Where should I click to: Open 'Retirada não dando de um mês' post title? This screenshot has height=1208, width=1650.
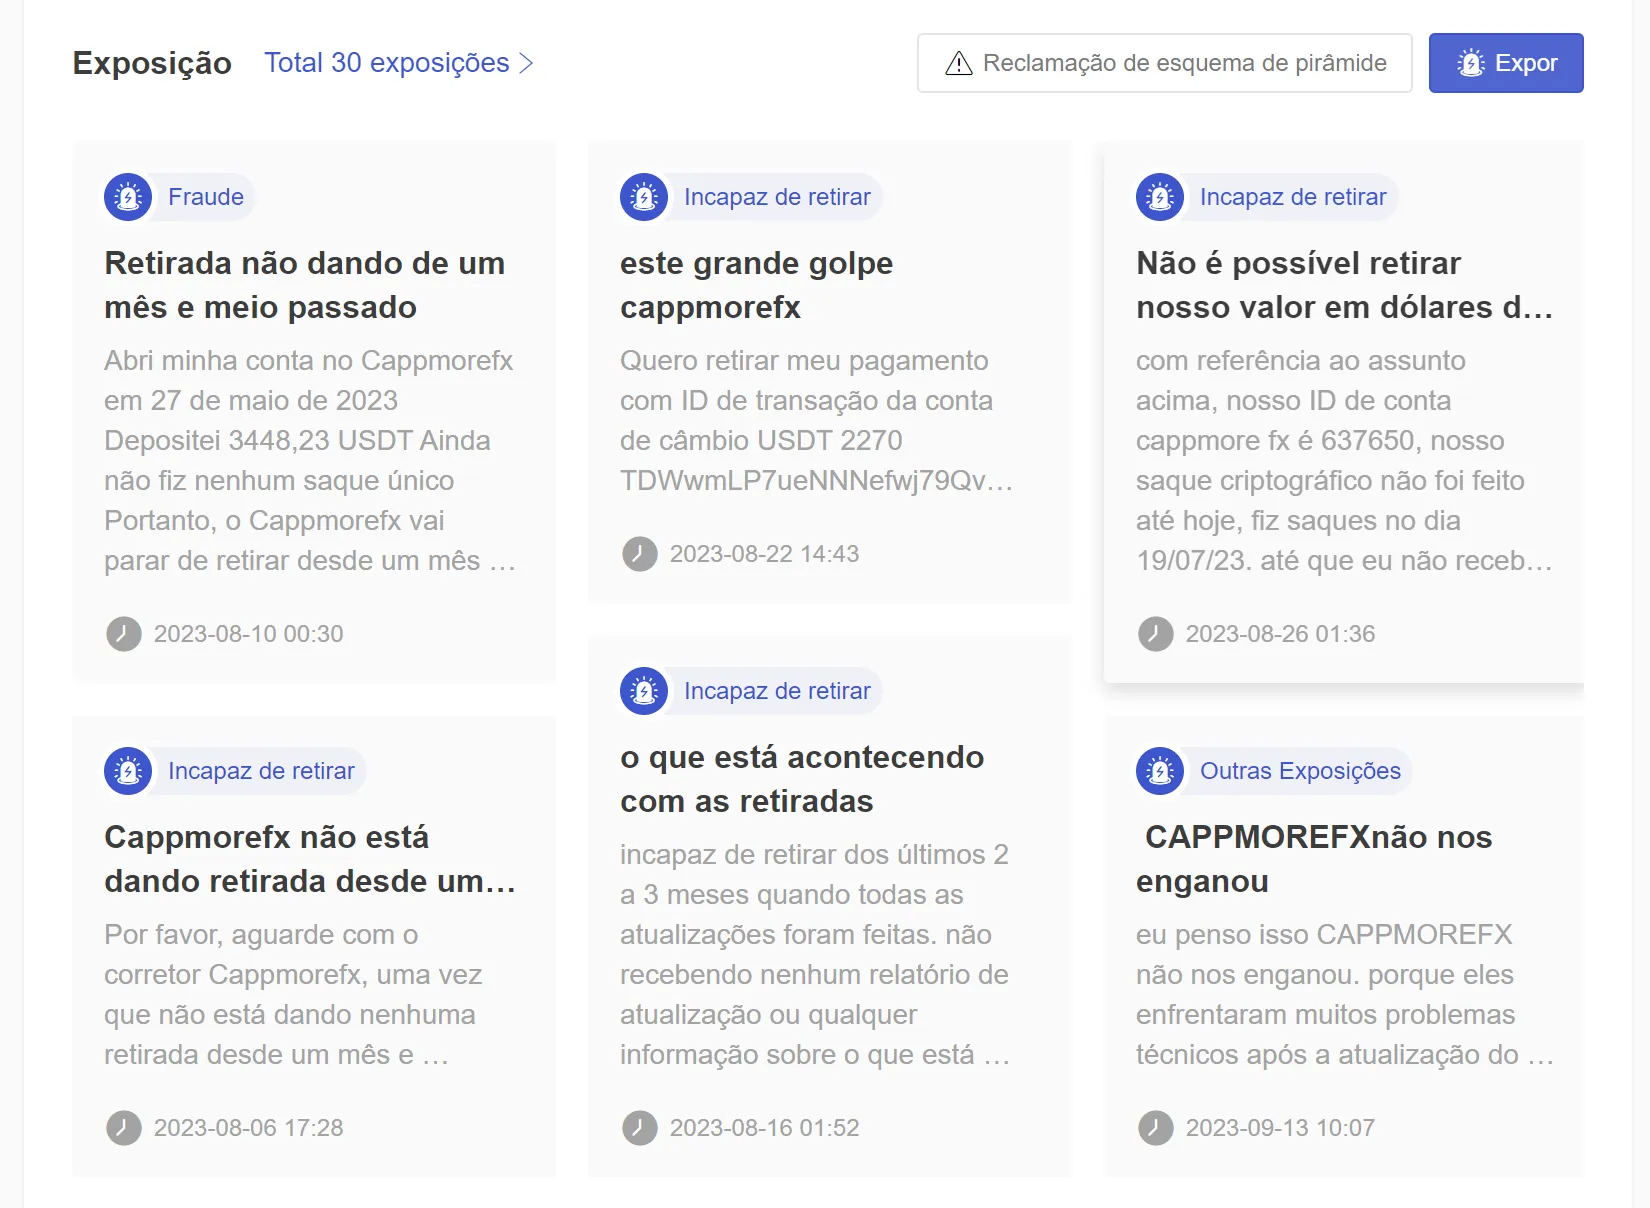(305, 285)
